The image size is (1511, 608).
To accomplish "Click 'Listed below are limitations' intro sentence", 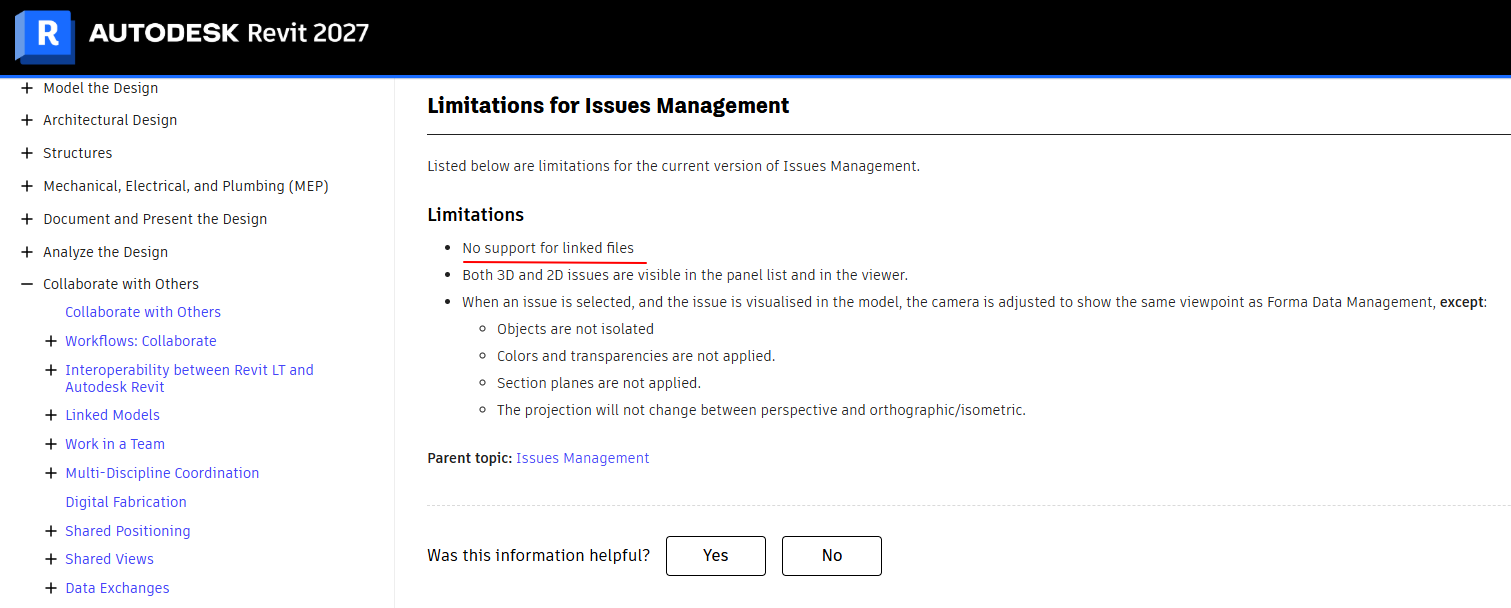I will coord(673,166).
